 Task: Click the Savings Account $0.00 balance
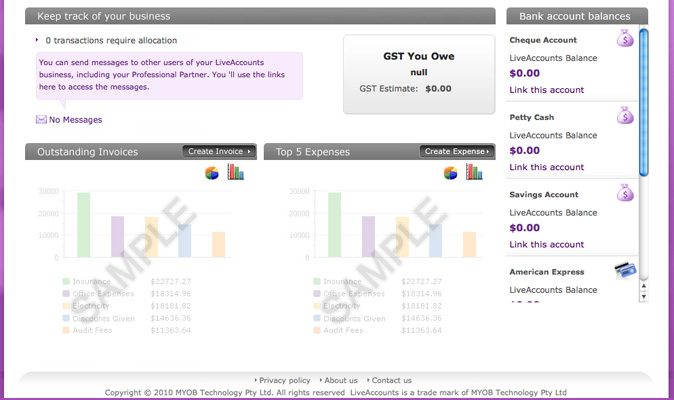coord(524,228)
